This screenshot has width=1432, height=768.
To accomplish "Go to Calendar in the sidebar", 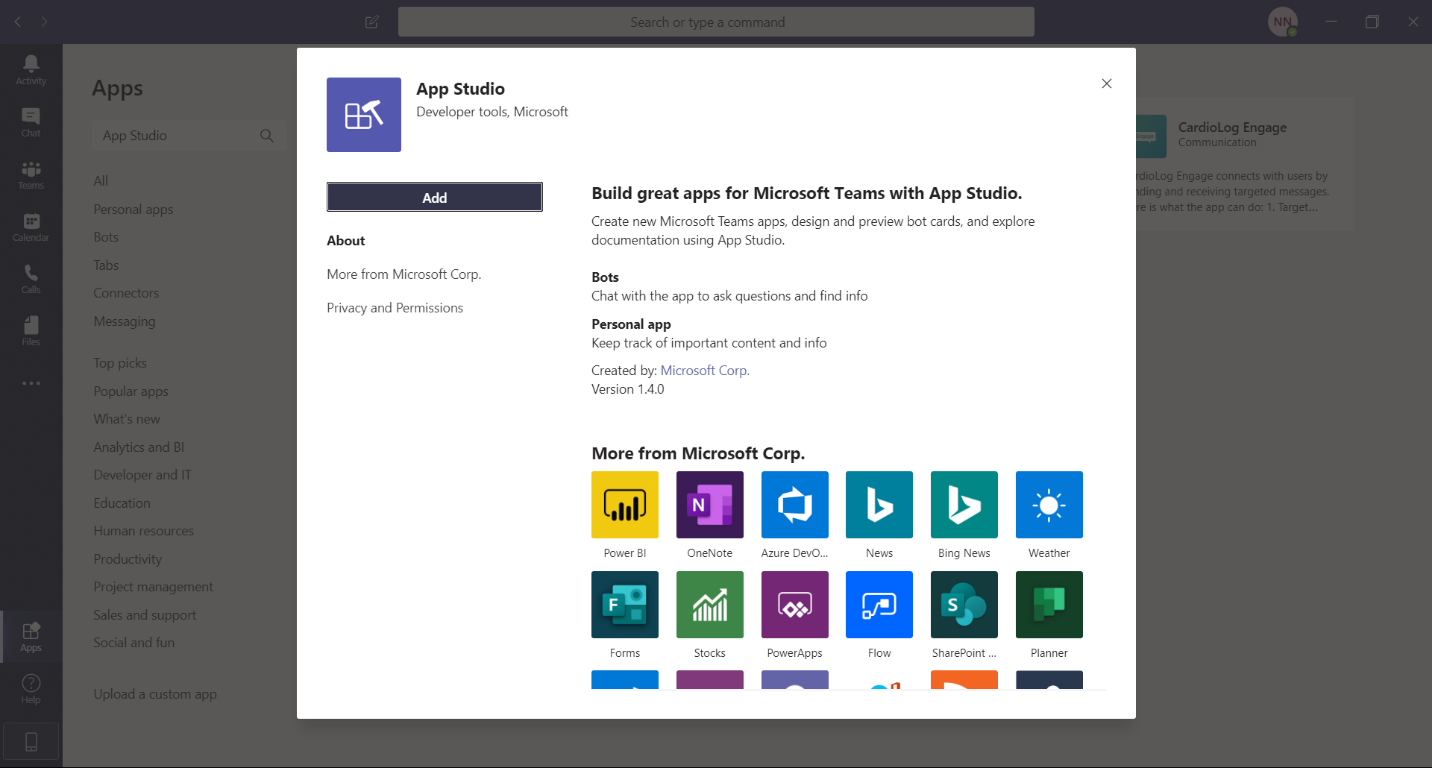I will tap(31, 227).
